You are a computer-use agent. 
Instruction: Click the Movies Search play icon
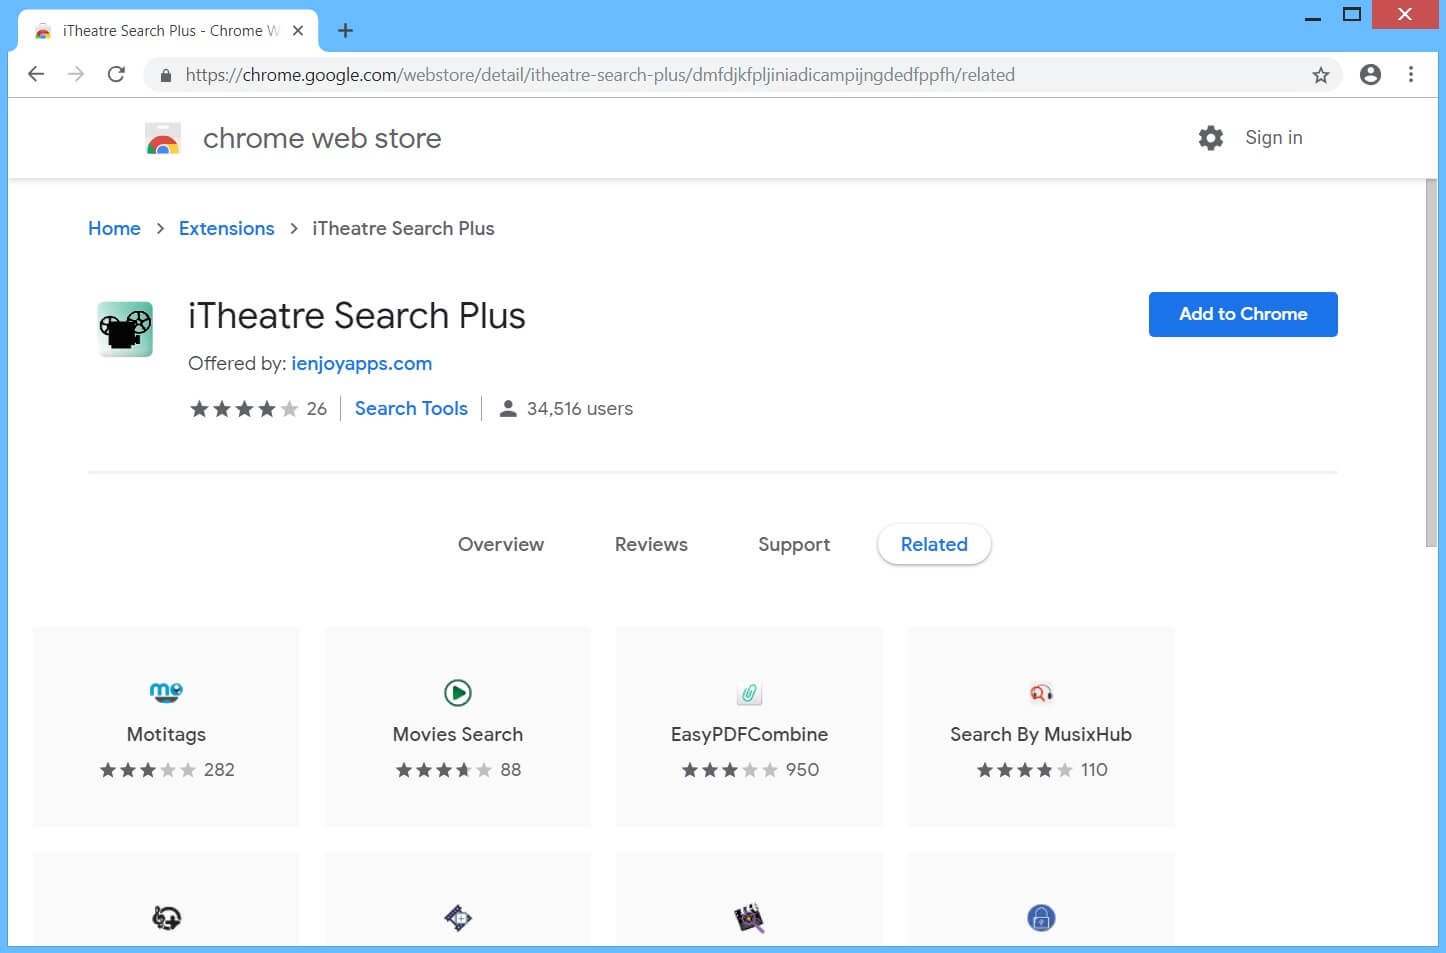click(x=458, y=692)
